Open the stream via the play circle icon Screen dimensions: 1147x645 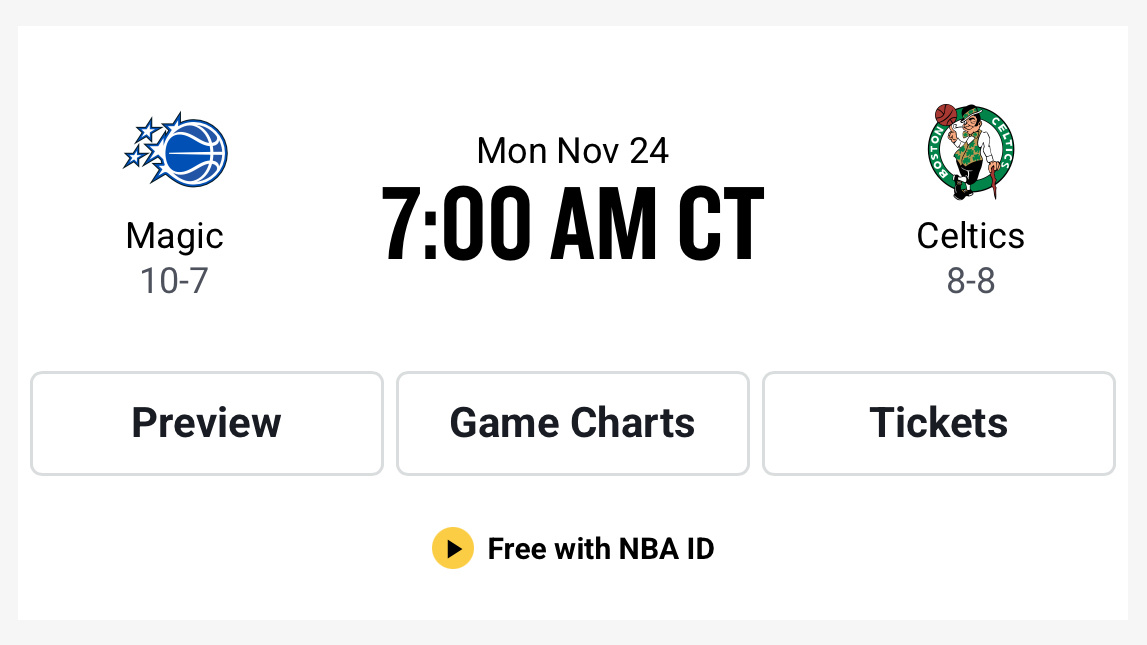pyautogui.click(x=453, y=548)
